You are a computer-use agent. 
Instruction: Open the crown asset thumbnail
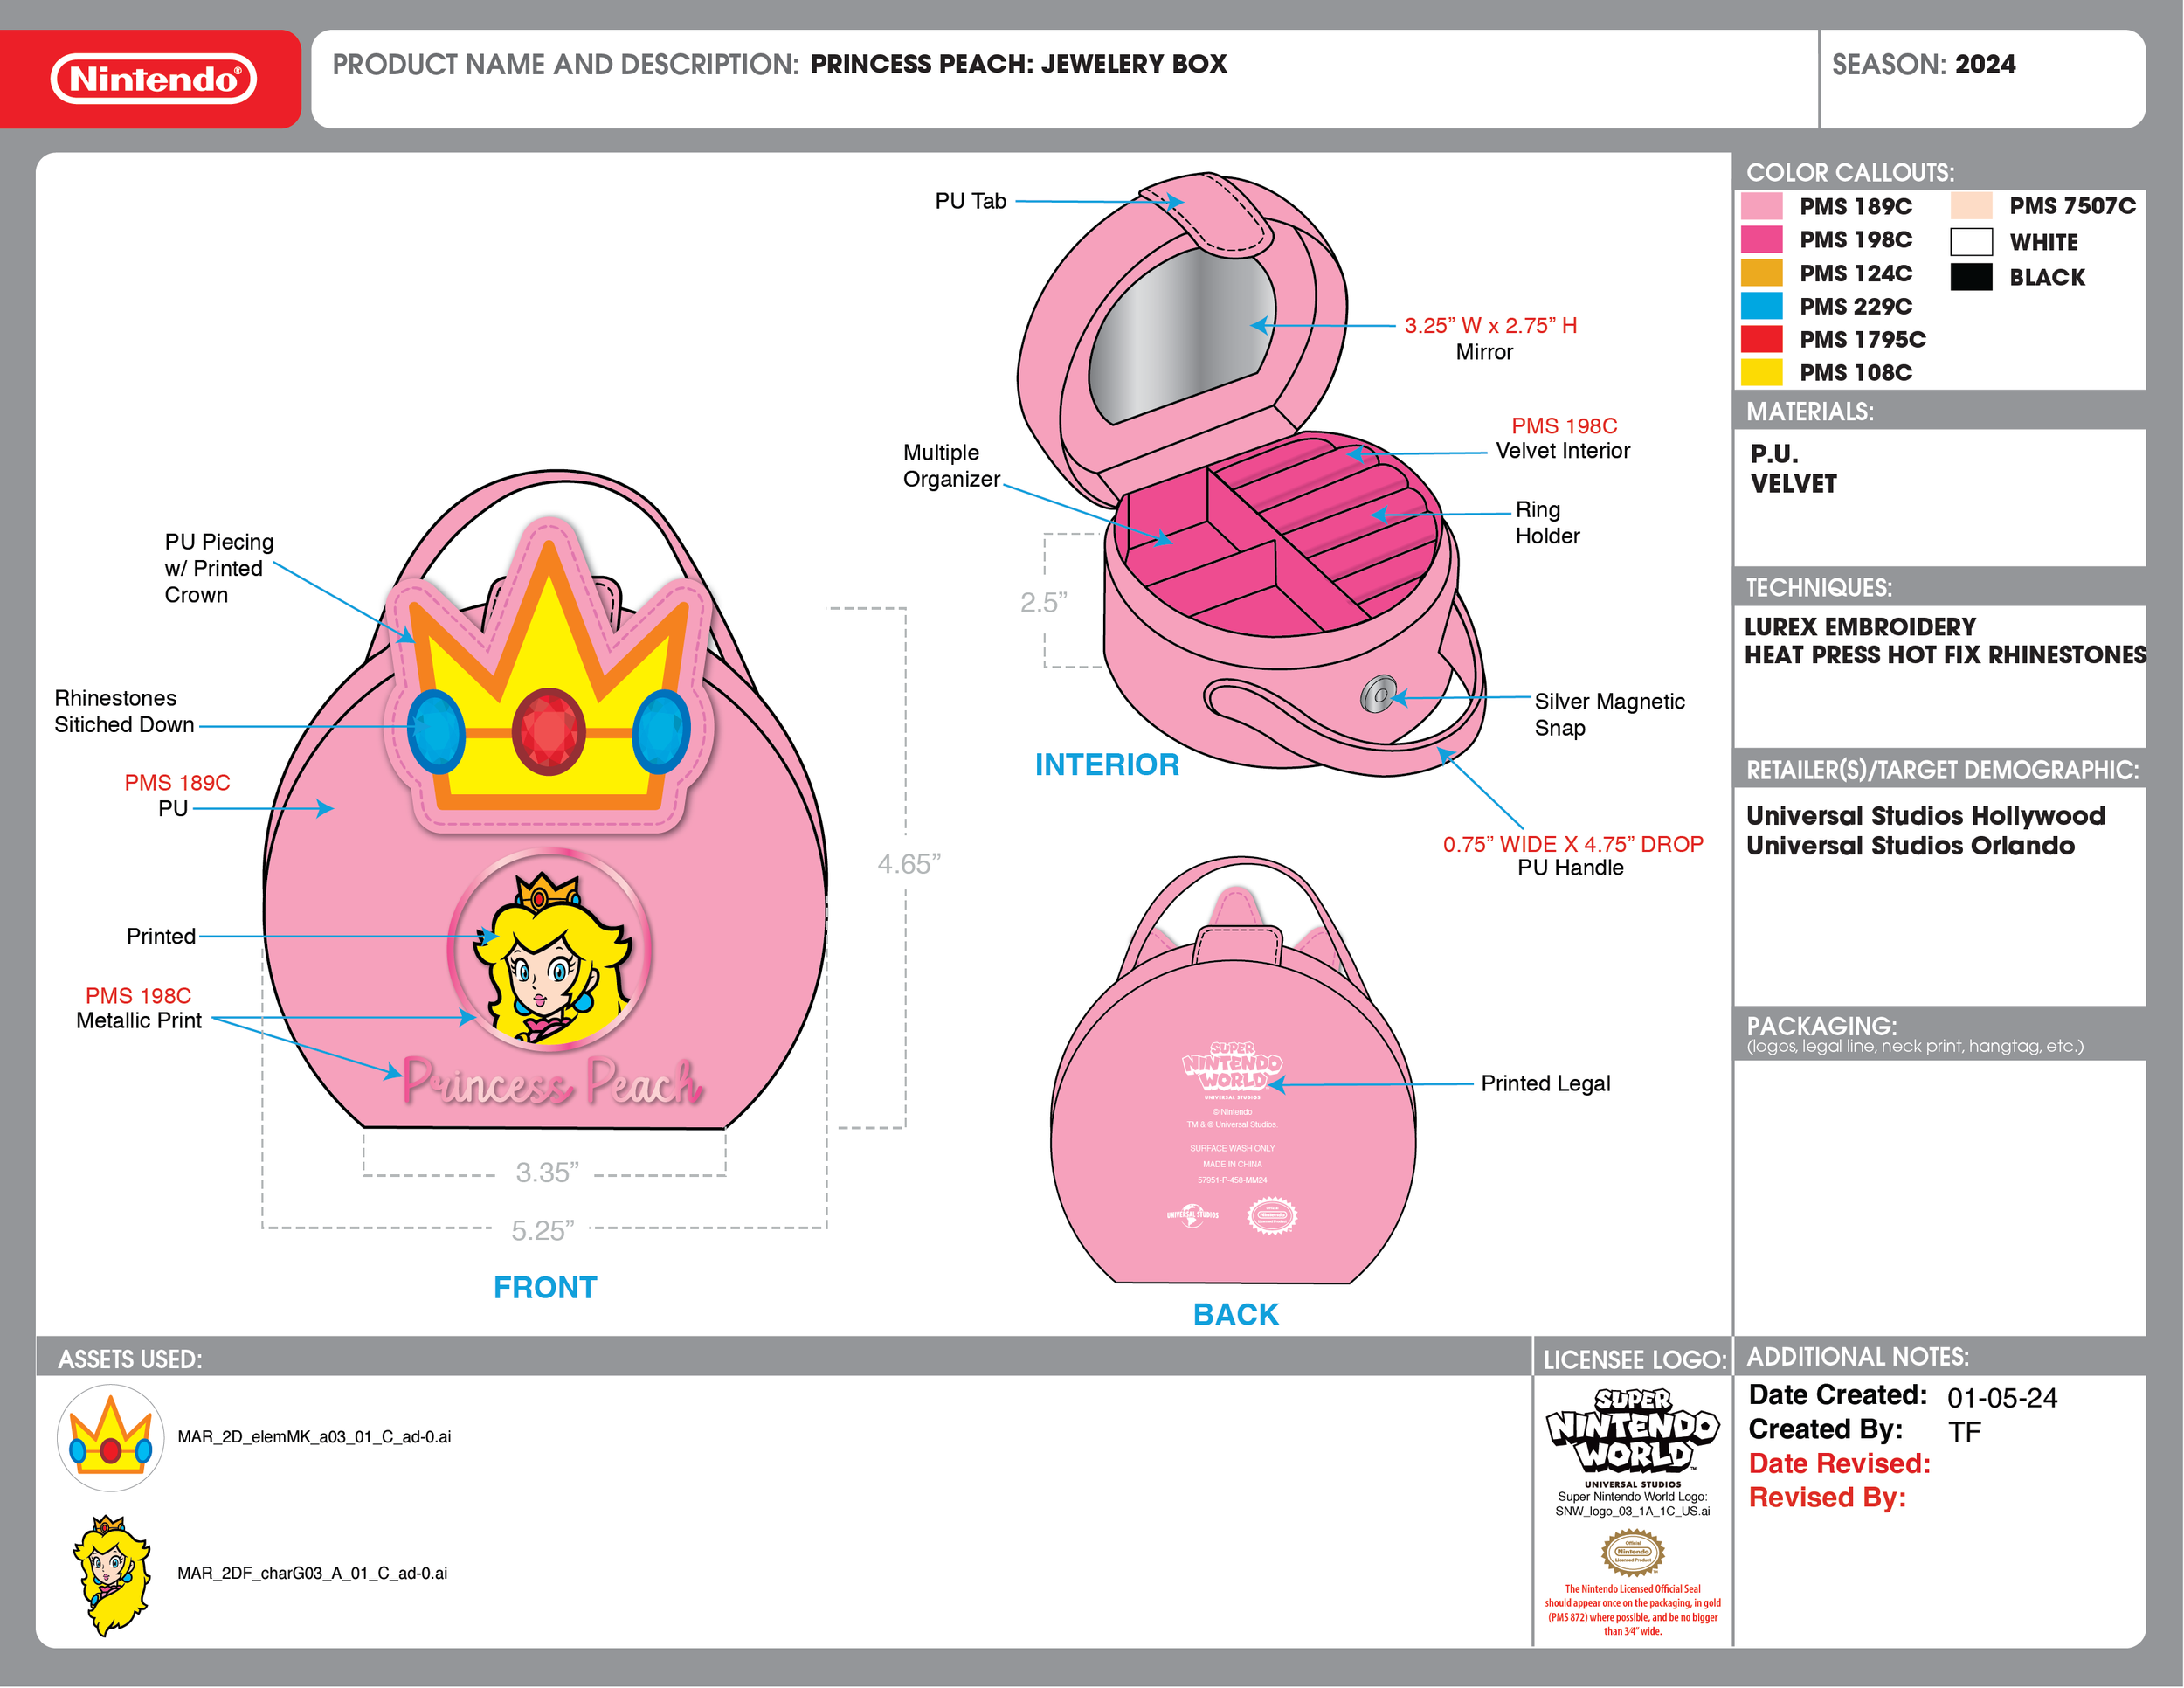pyautogui.click(x=110, y=1438)
